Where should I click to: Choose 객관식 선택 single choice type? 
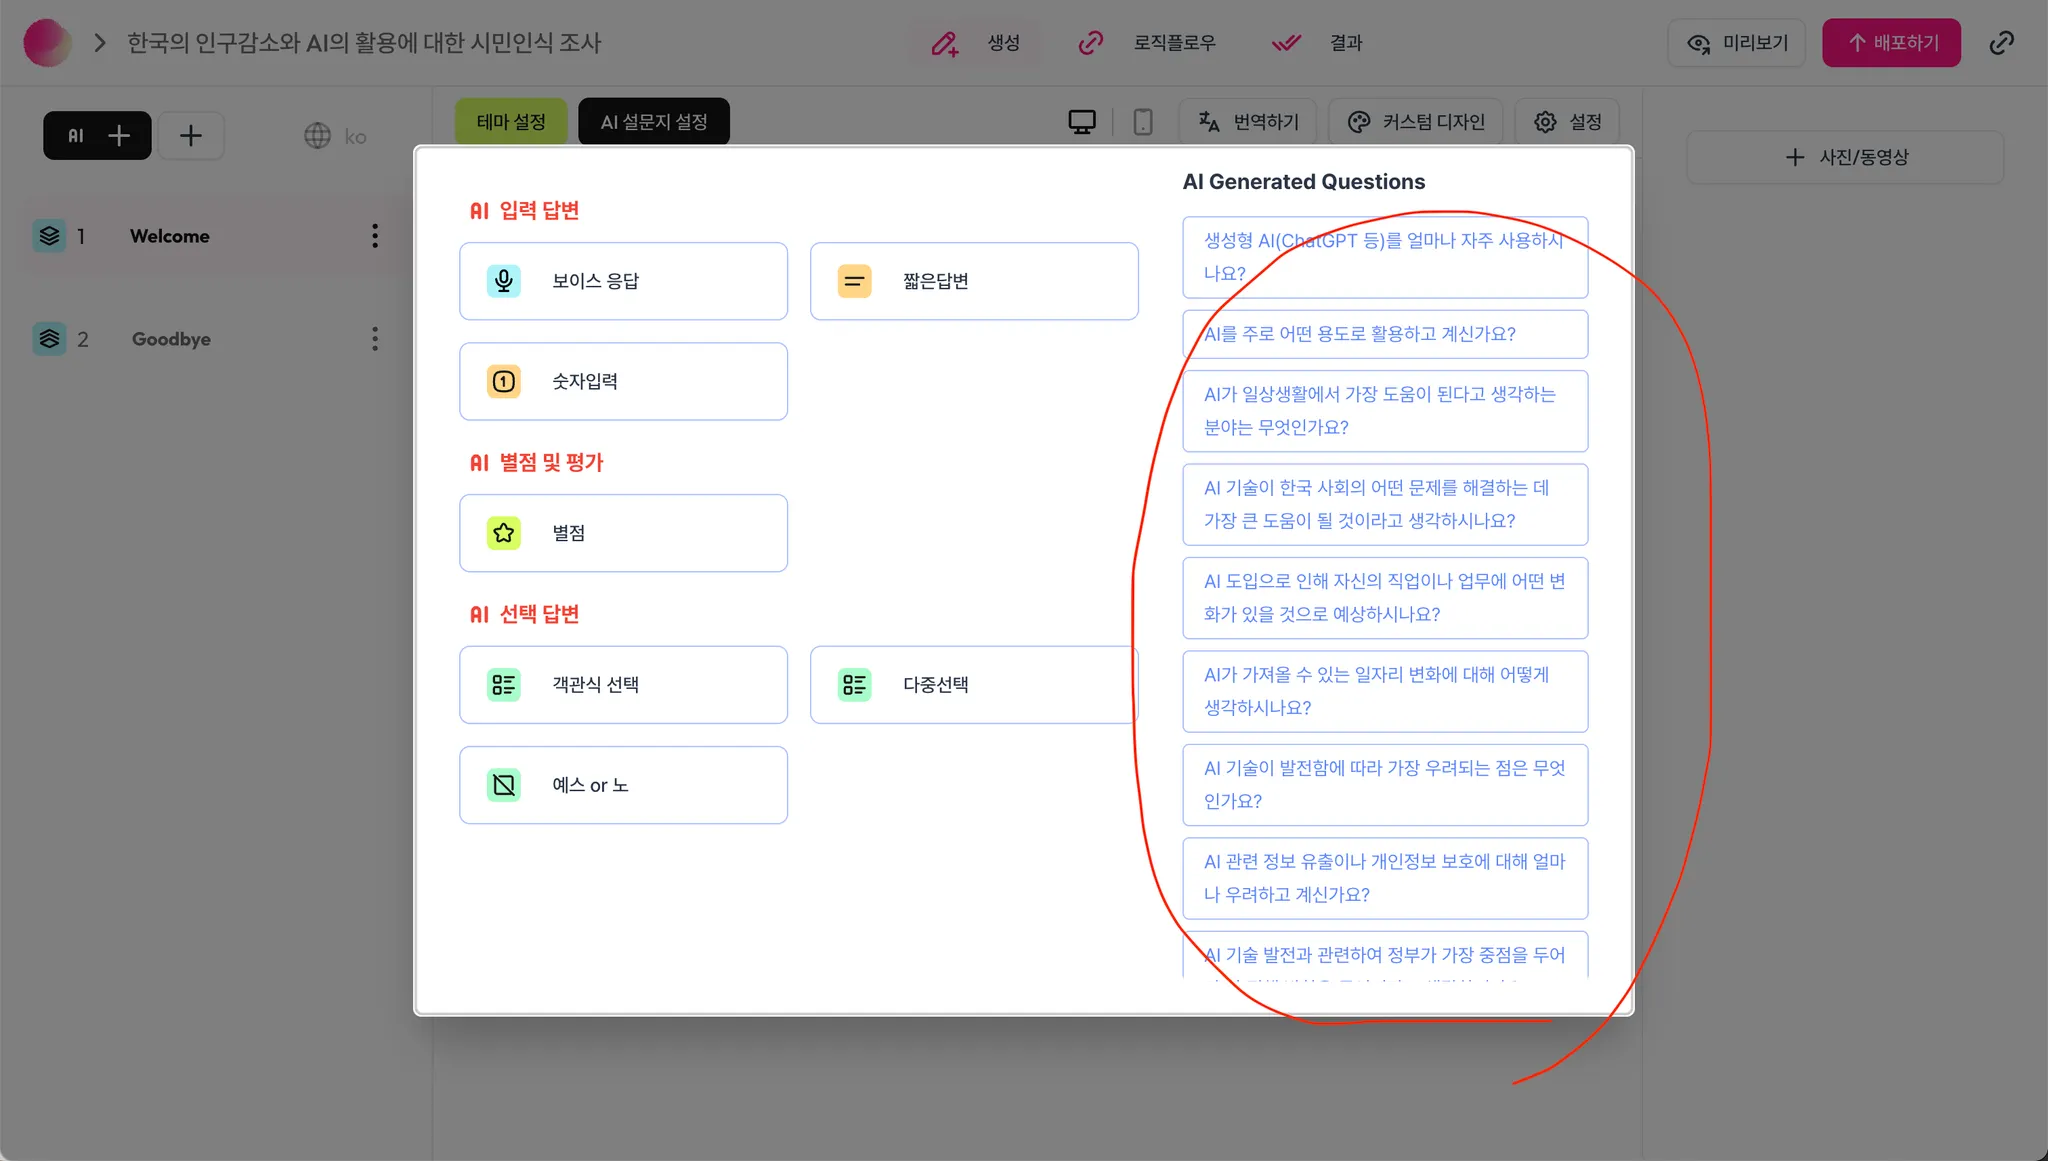623,685
